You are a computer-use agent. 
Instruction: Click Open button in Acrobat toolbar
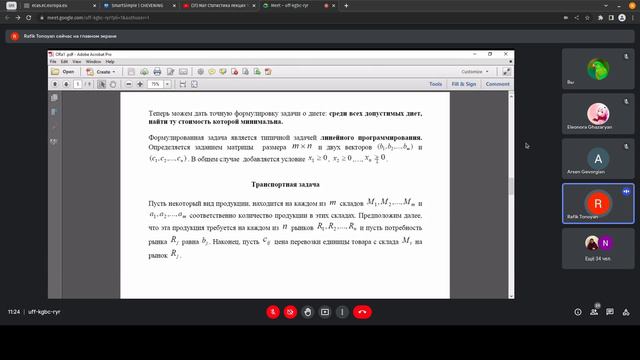point(63,72)
